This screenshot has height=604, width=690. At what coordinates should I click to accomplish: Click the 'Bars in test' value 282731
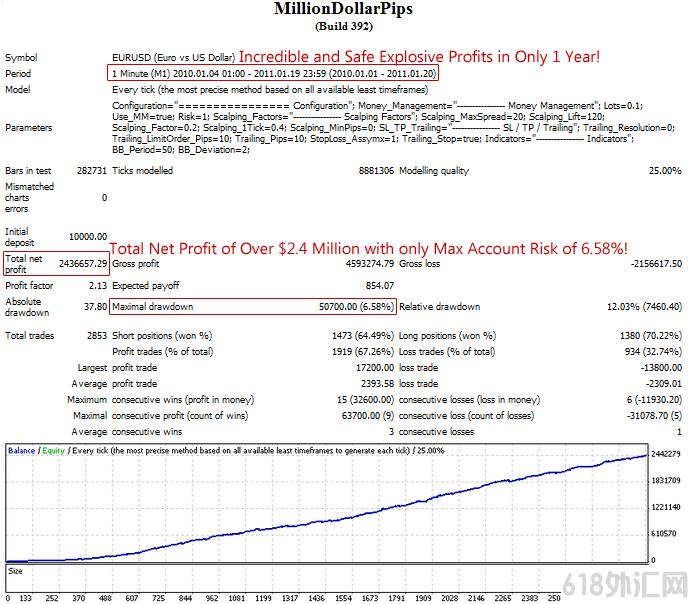(92, 171)
